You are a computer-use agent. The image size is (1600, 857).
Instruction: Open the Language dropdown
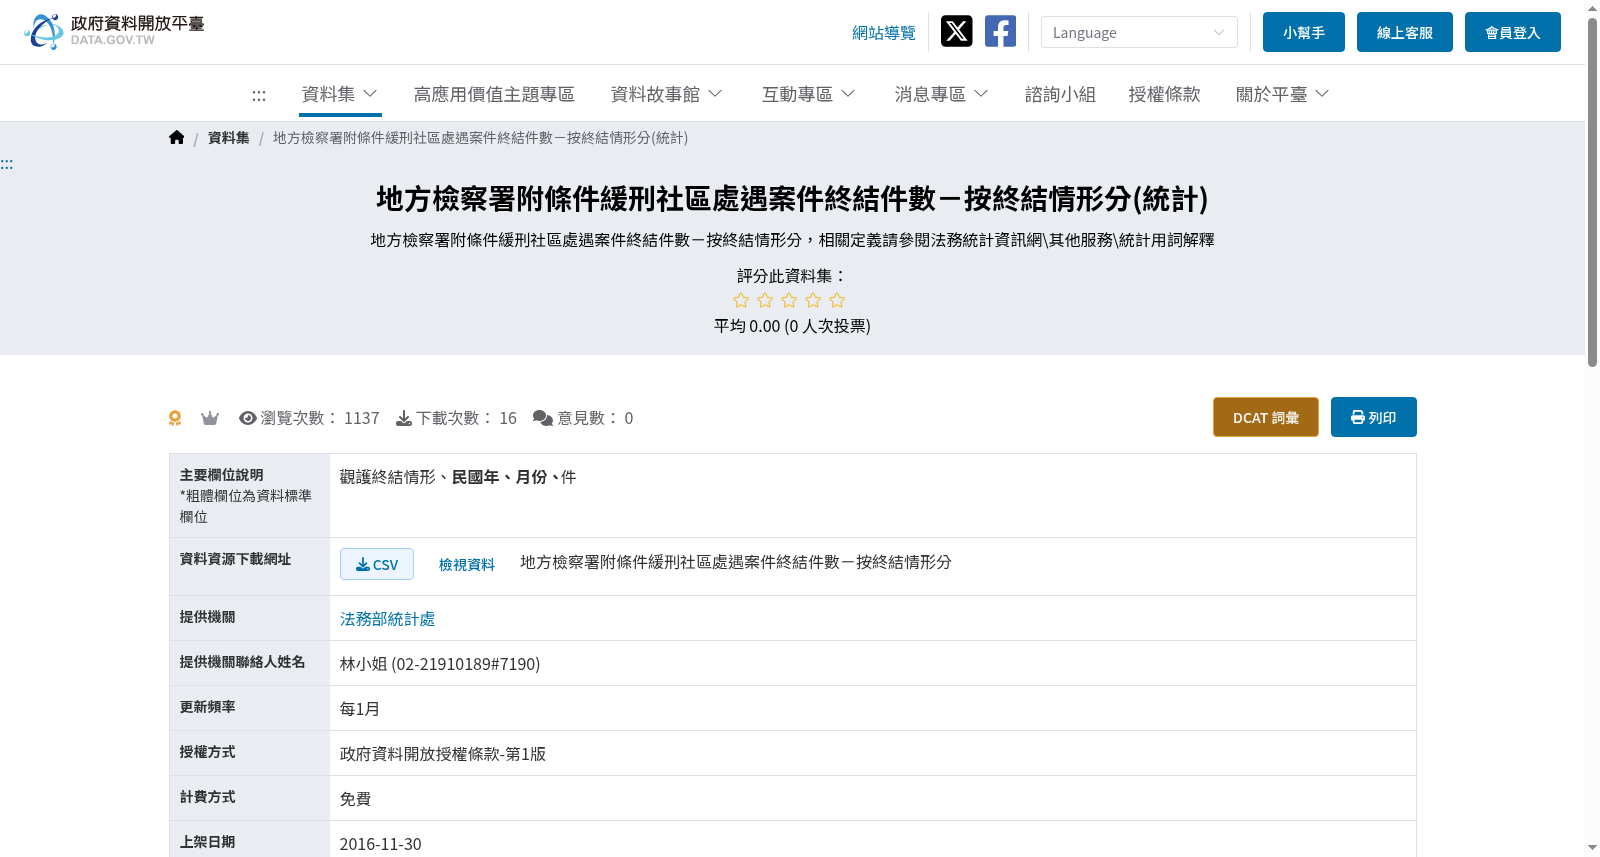pyautogui.click(x=1139, y=32)
